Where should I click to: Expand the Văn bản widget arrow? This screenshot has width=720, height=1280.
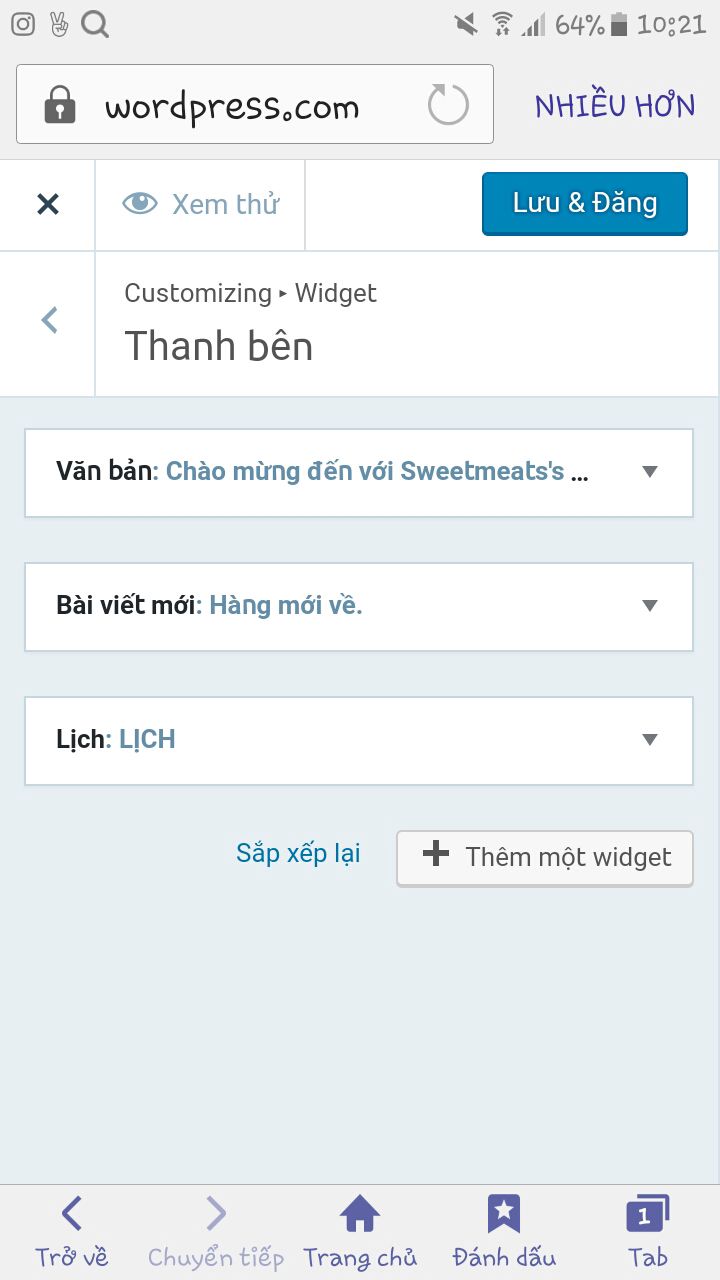pos(650,472)
